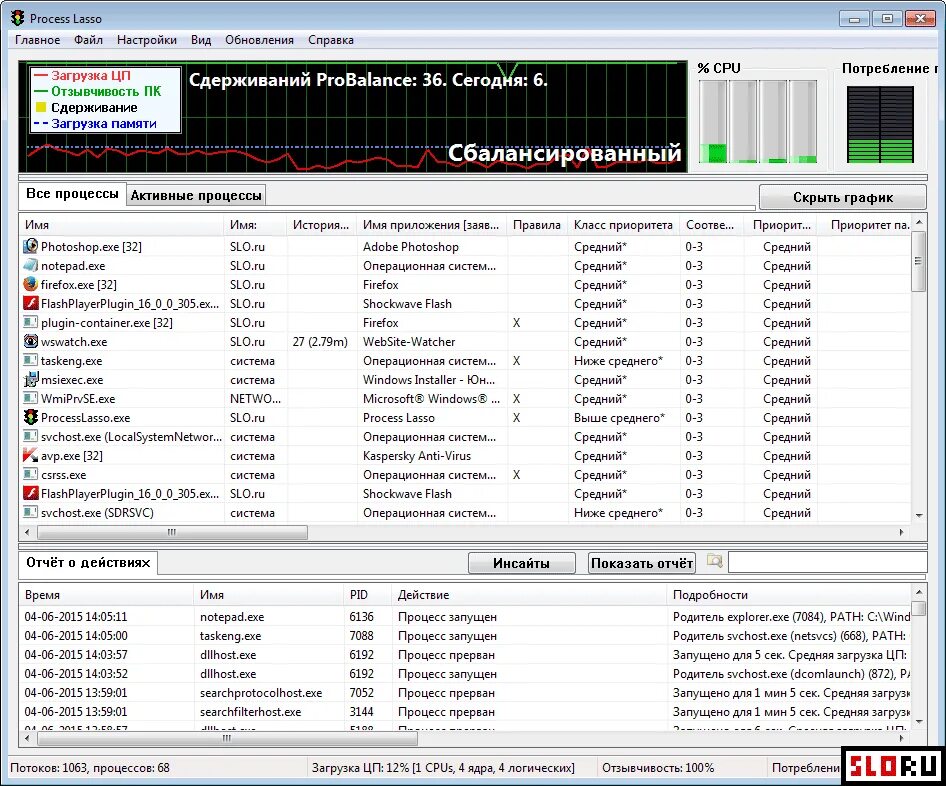The image size is (946, 786).
Task: Click the notepad.exe process icon
Action: 30,265
